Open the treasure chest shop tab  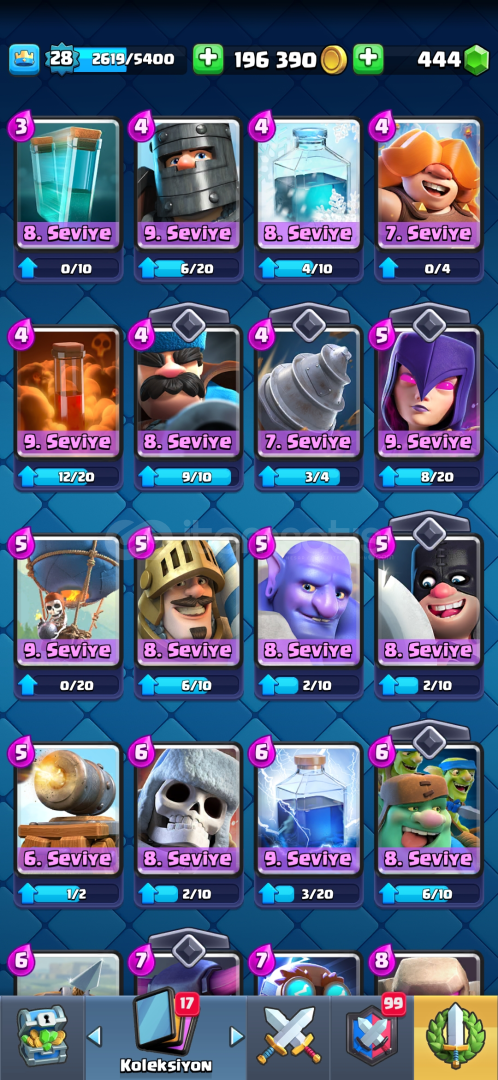point(42,1037)
